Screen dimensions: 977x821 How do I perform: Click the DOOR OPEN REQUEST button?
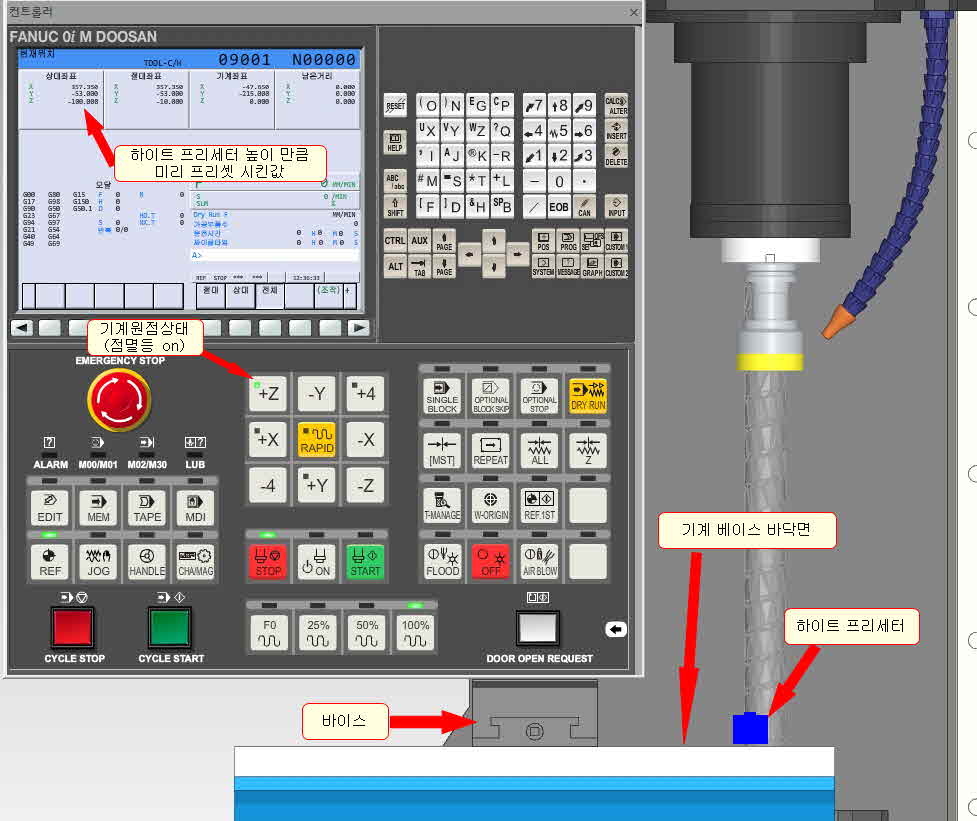tap(538, 629)
